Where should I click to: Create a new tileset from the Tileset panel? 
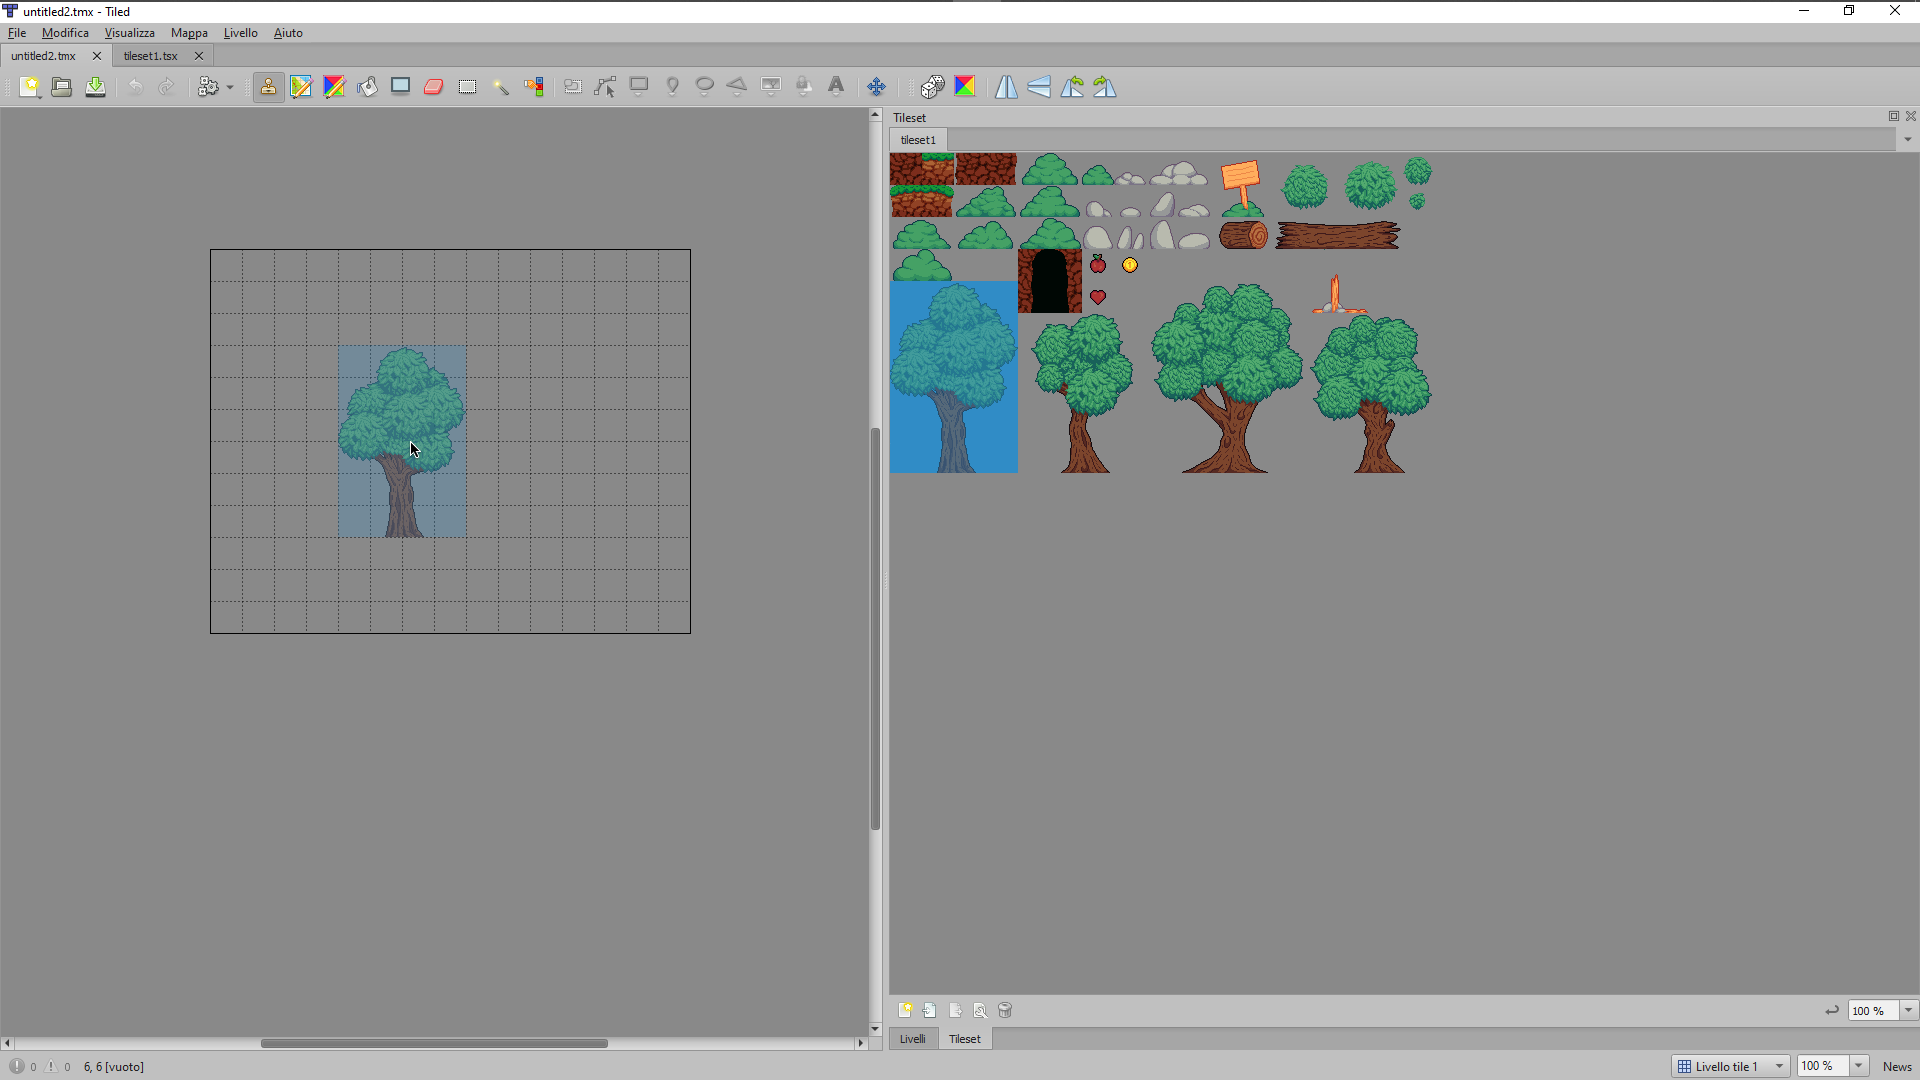pos(906,1010)
